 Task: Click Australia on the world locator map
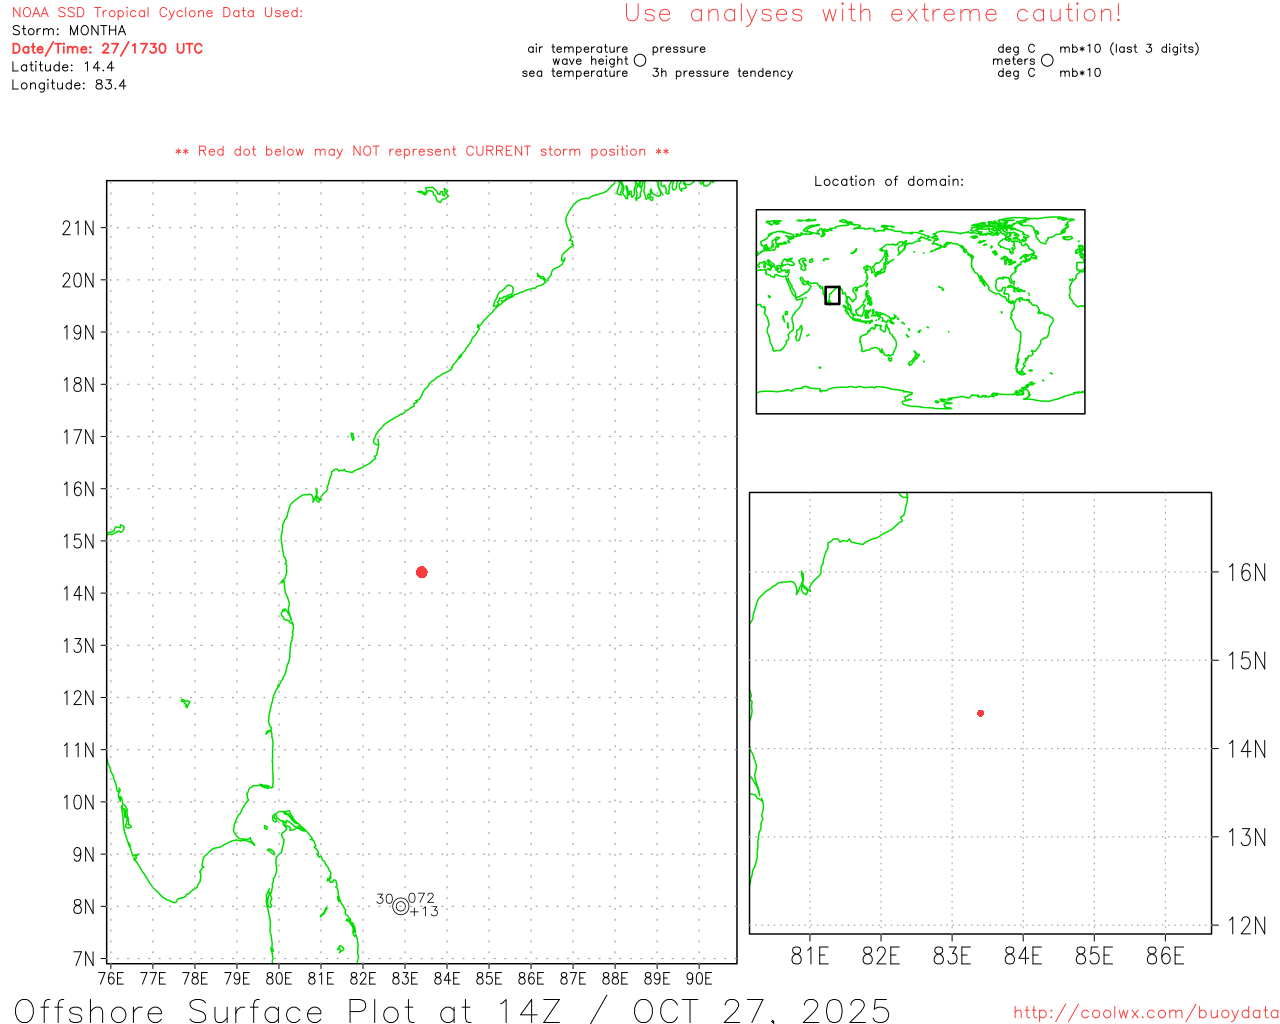(880, 343)
